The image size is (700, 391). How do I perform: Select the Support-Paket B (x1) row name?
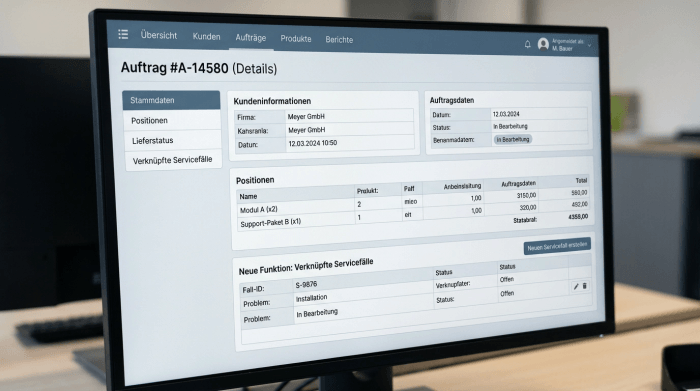coord(271,222)
